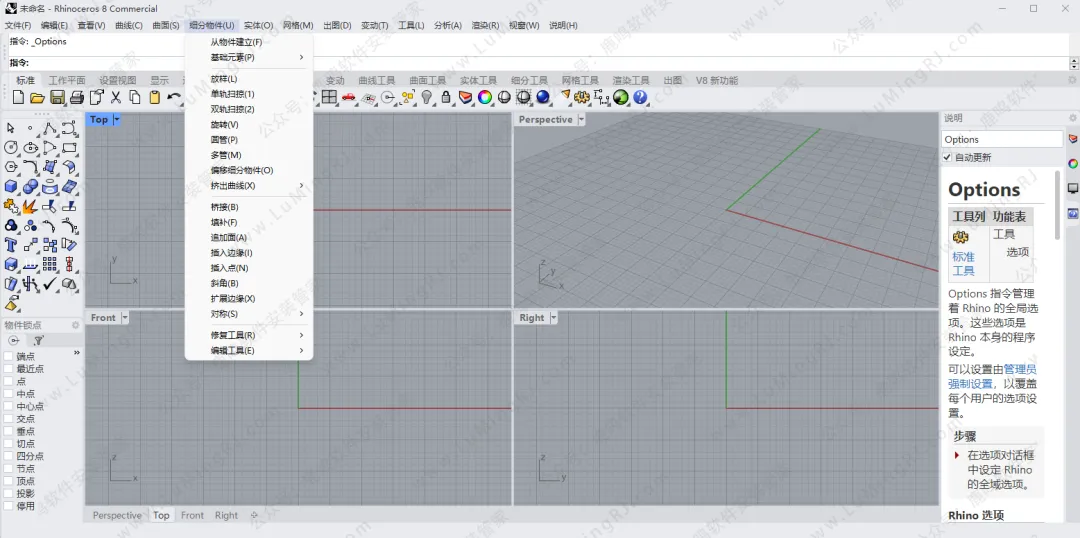Screen dimensions: 1080x538
Task: Open the Perspective viewport dropdown arrow
Action: click(x=581, y=120)
